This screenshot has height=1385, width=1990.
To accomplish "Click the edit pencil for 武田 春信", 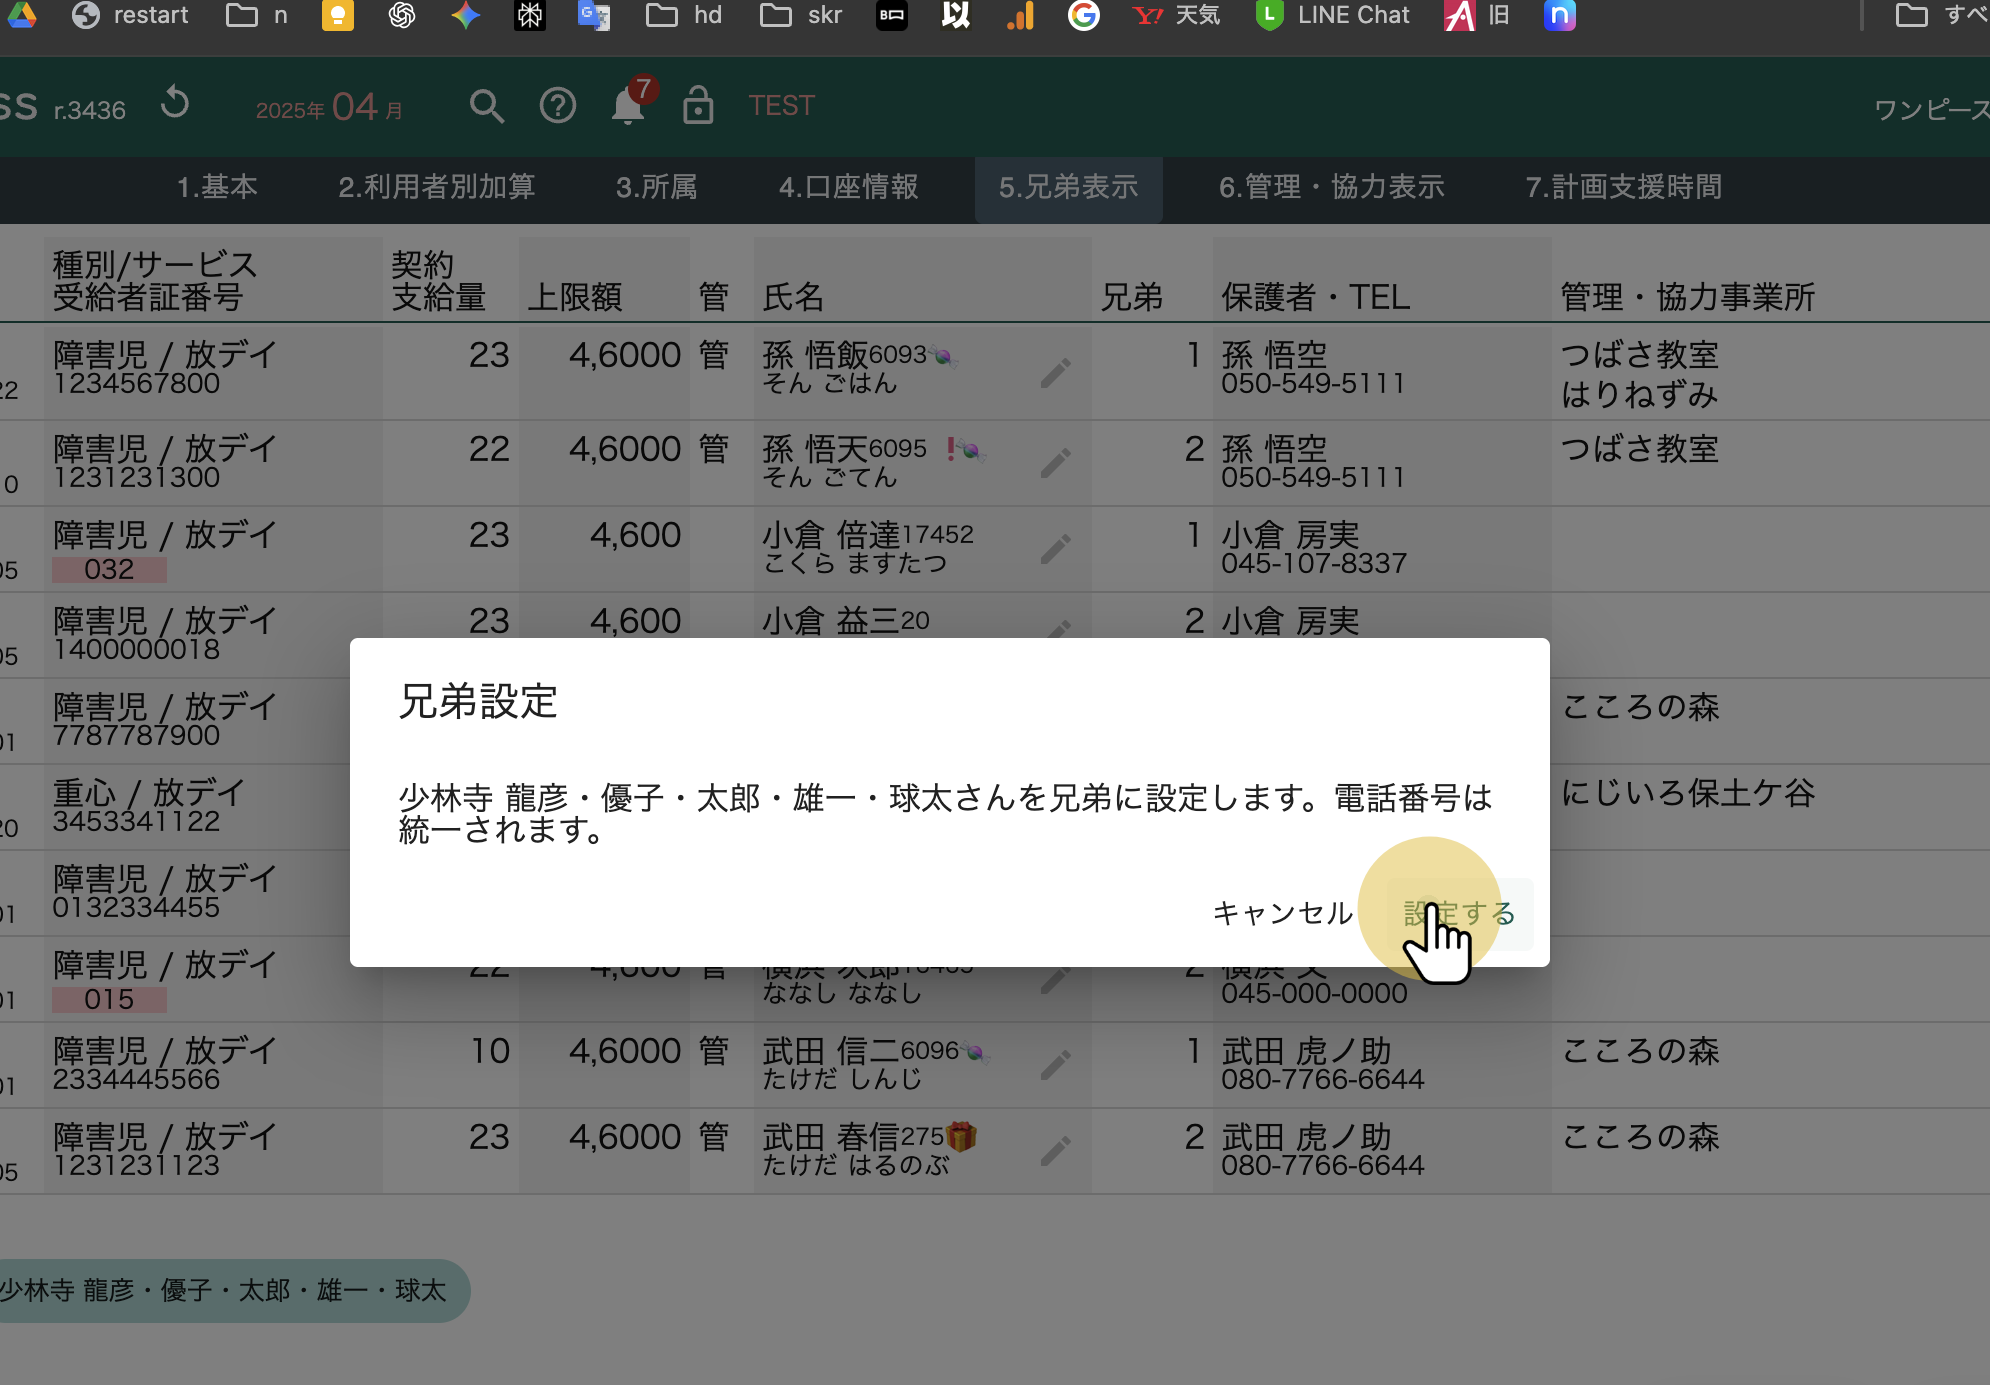I will pos(1055,1151).
